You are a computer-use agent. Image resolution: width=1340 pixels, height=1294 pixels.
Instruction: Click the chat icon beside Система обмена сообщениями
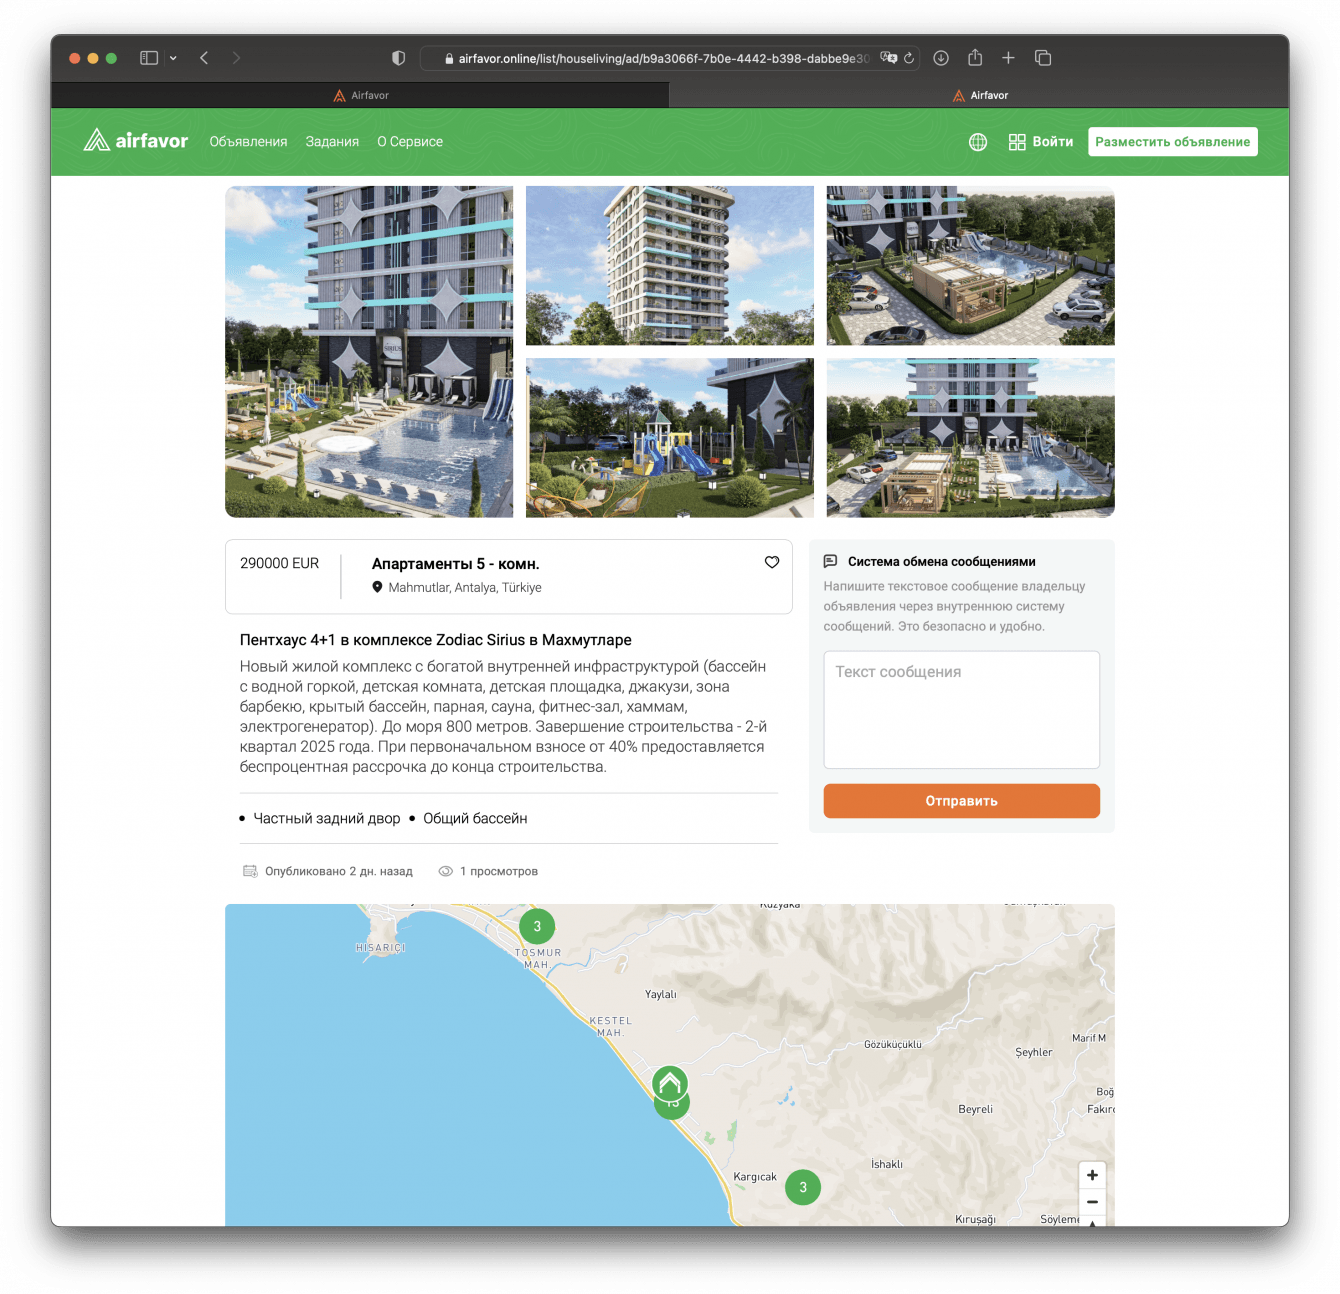(x=830, y=561)
